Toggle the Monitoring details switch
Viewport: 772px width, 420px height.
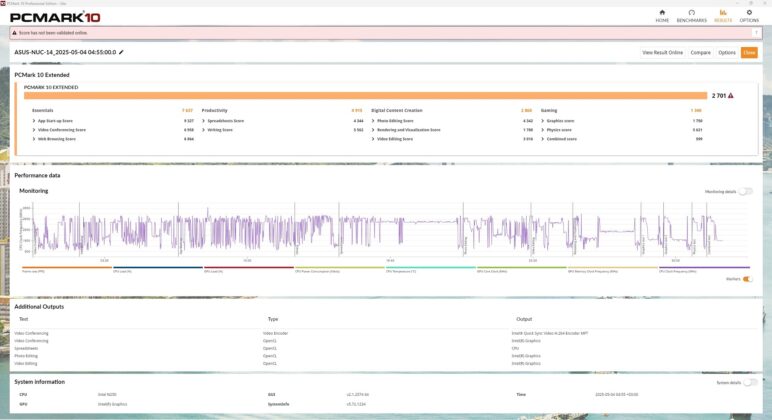(745, 192)
